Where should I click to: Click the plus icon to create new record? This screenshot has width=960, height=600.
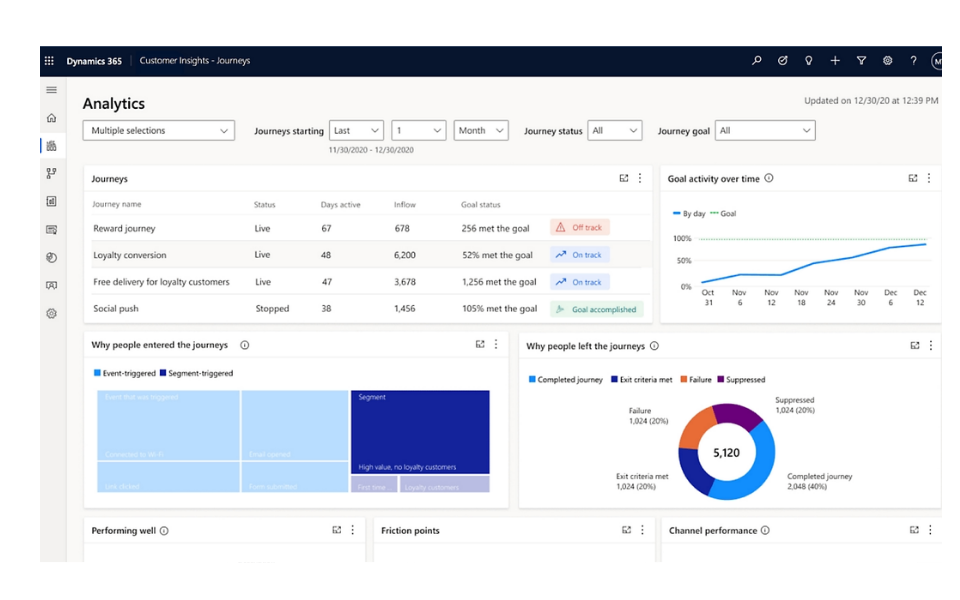834,61
